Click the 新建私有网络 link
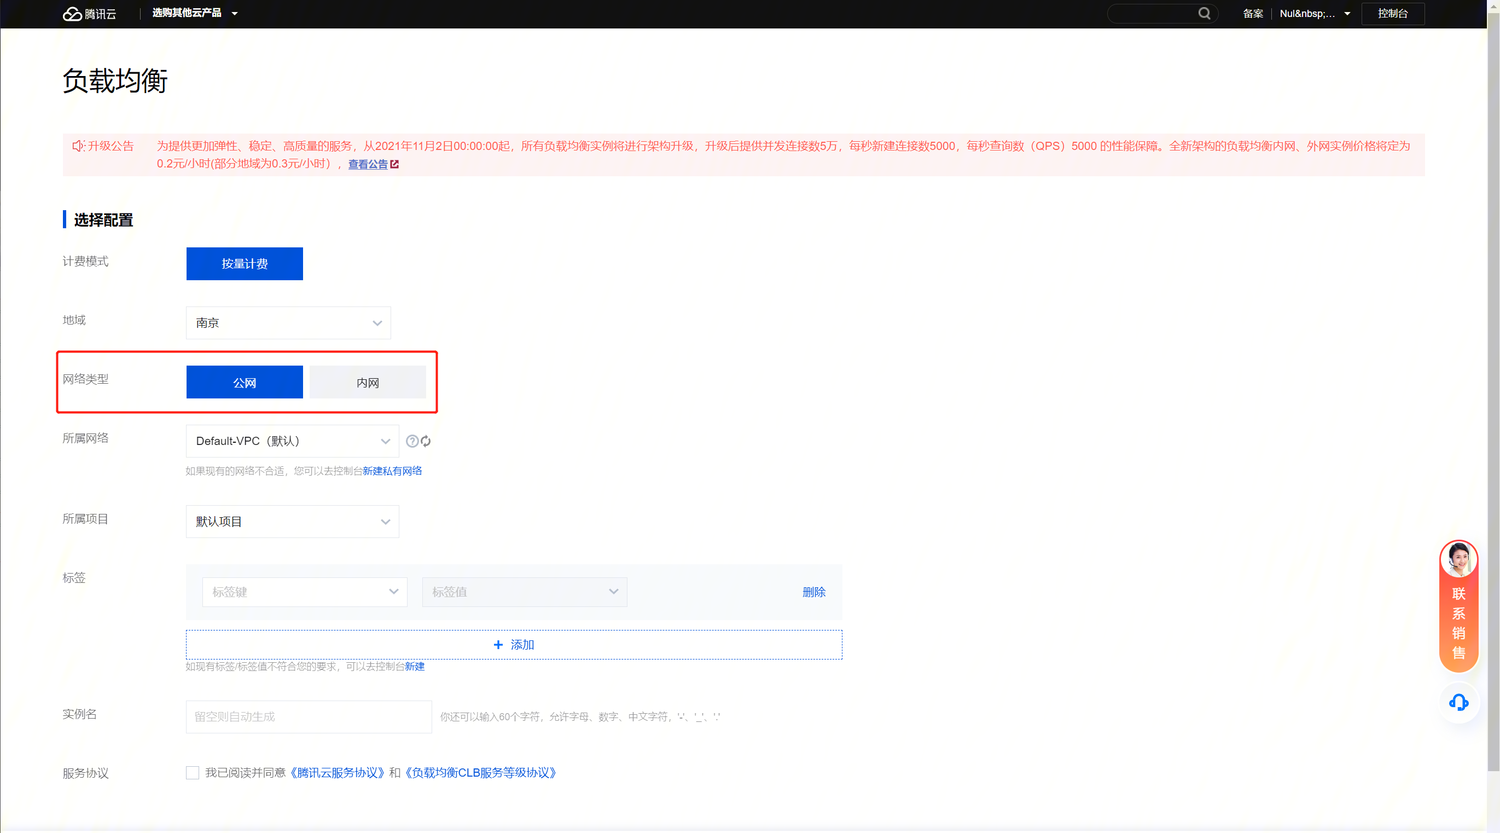This screenshot has width=1500, height=833. point(392,471)
